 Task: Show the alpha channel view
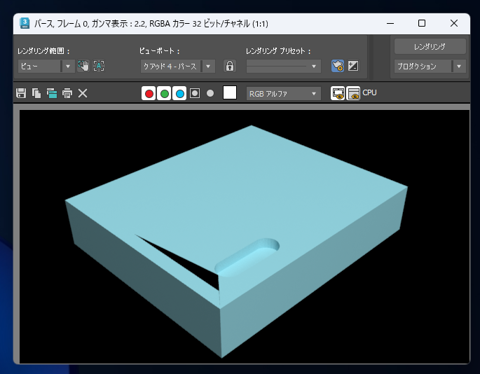195,93
